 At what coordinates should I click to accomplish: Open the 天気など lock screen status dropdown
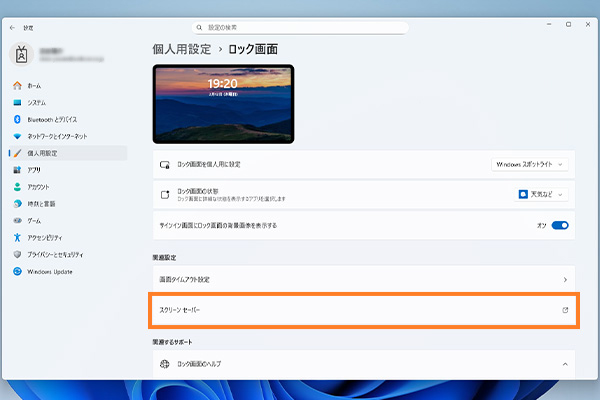pos(541,194)
